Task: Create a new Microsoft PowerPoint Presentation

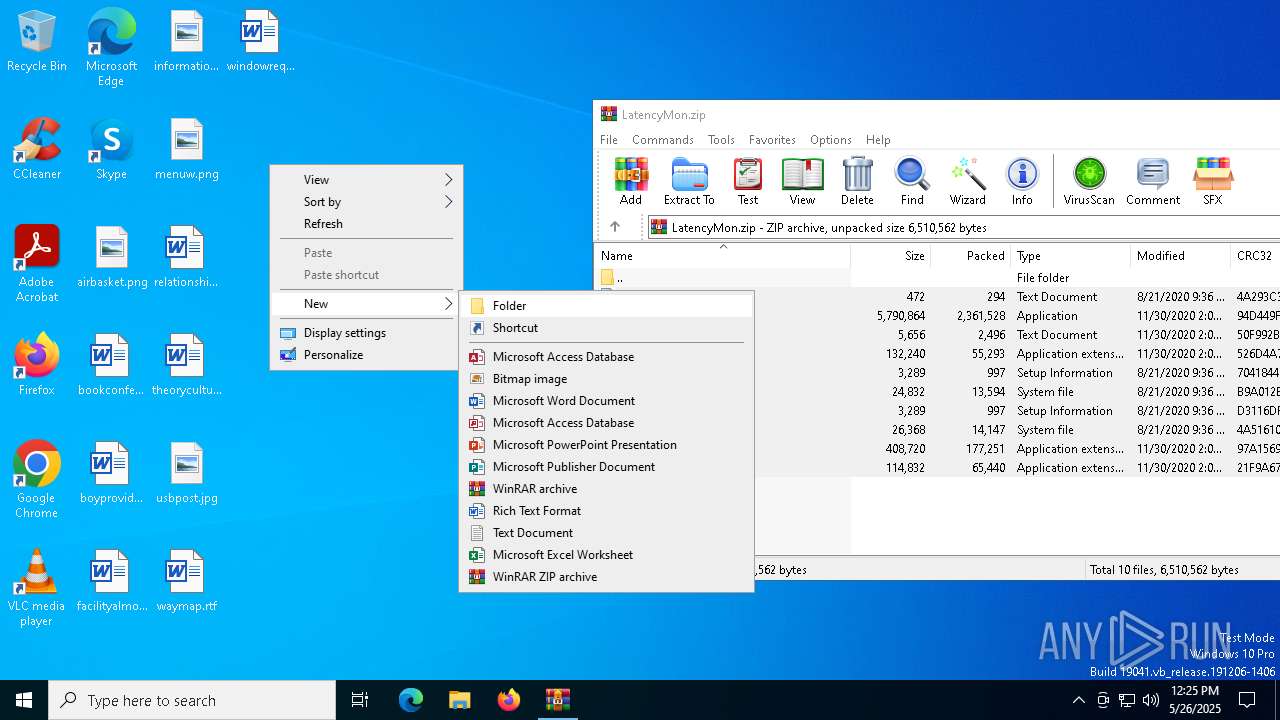Action: (x=606, y=445)
